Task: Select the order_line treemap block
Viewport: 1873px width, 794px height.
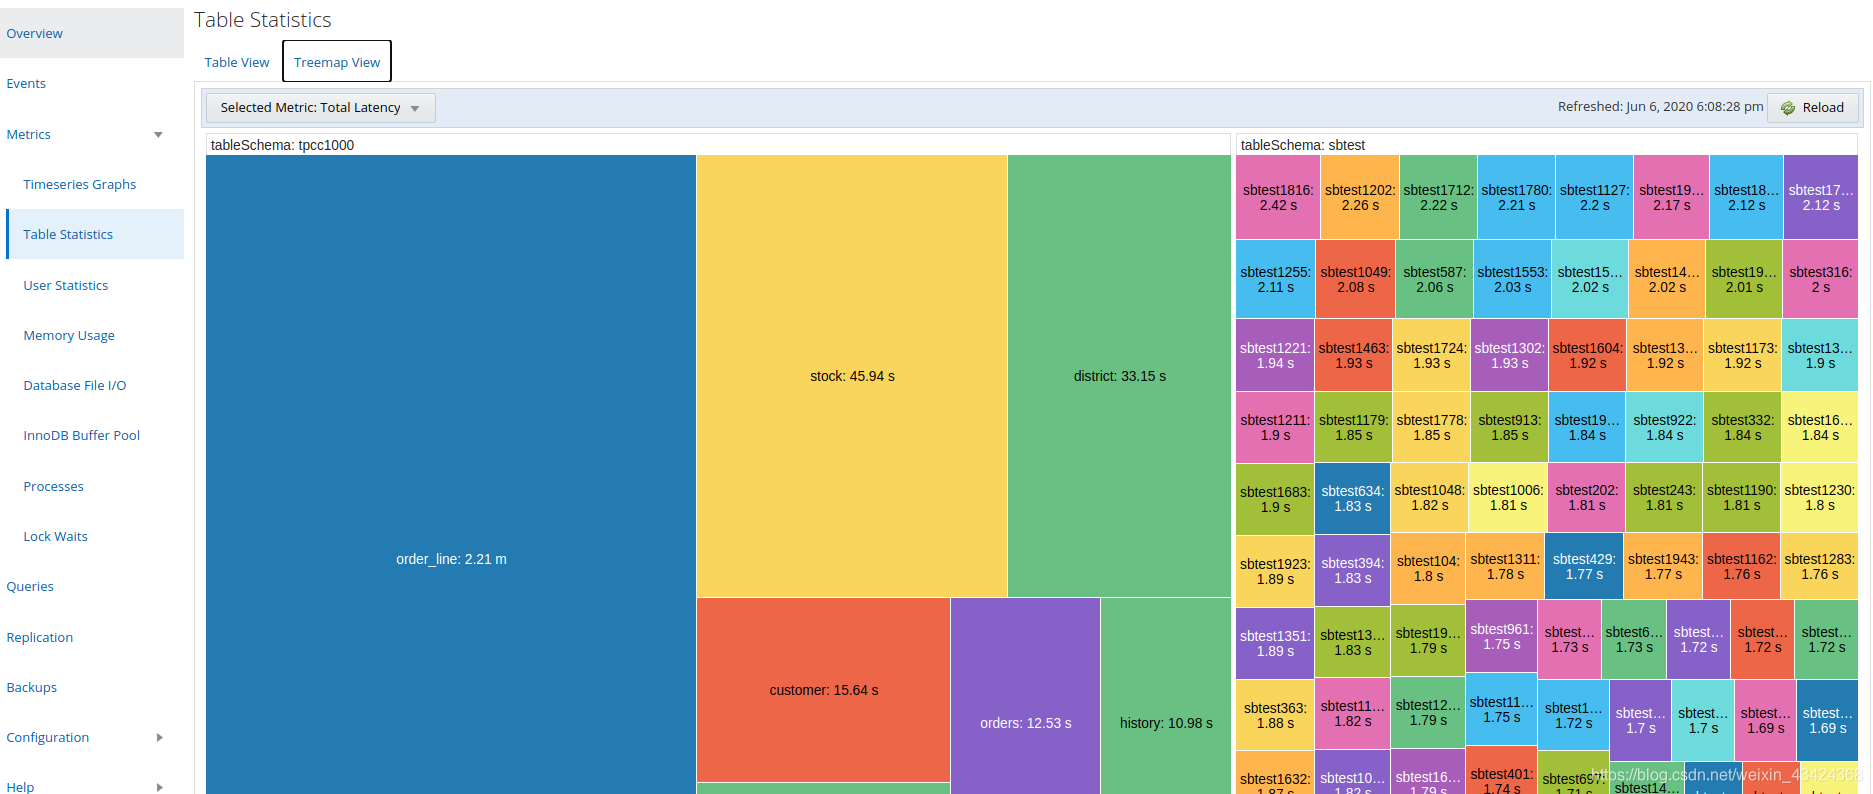Action: (451, 475)
